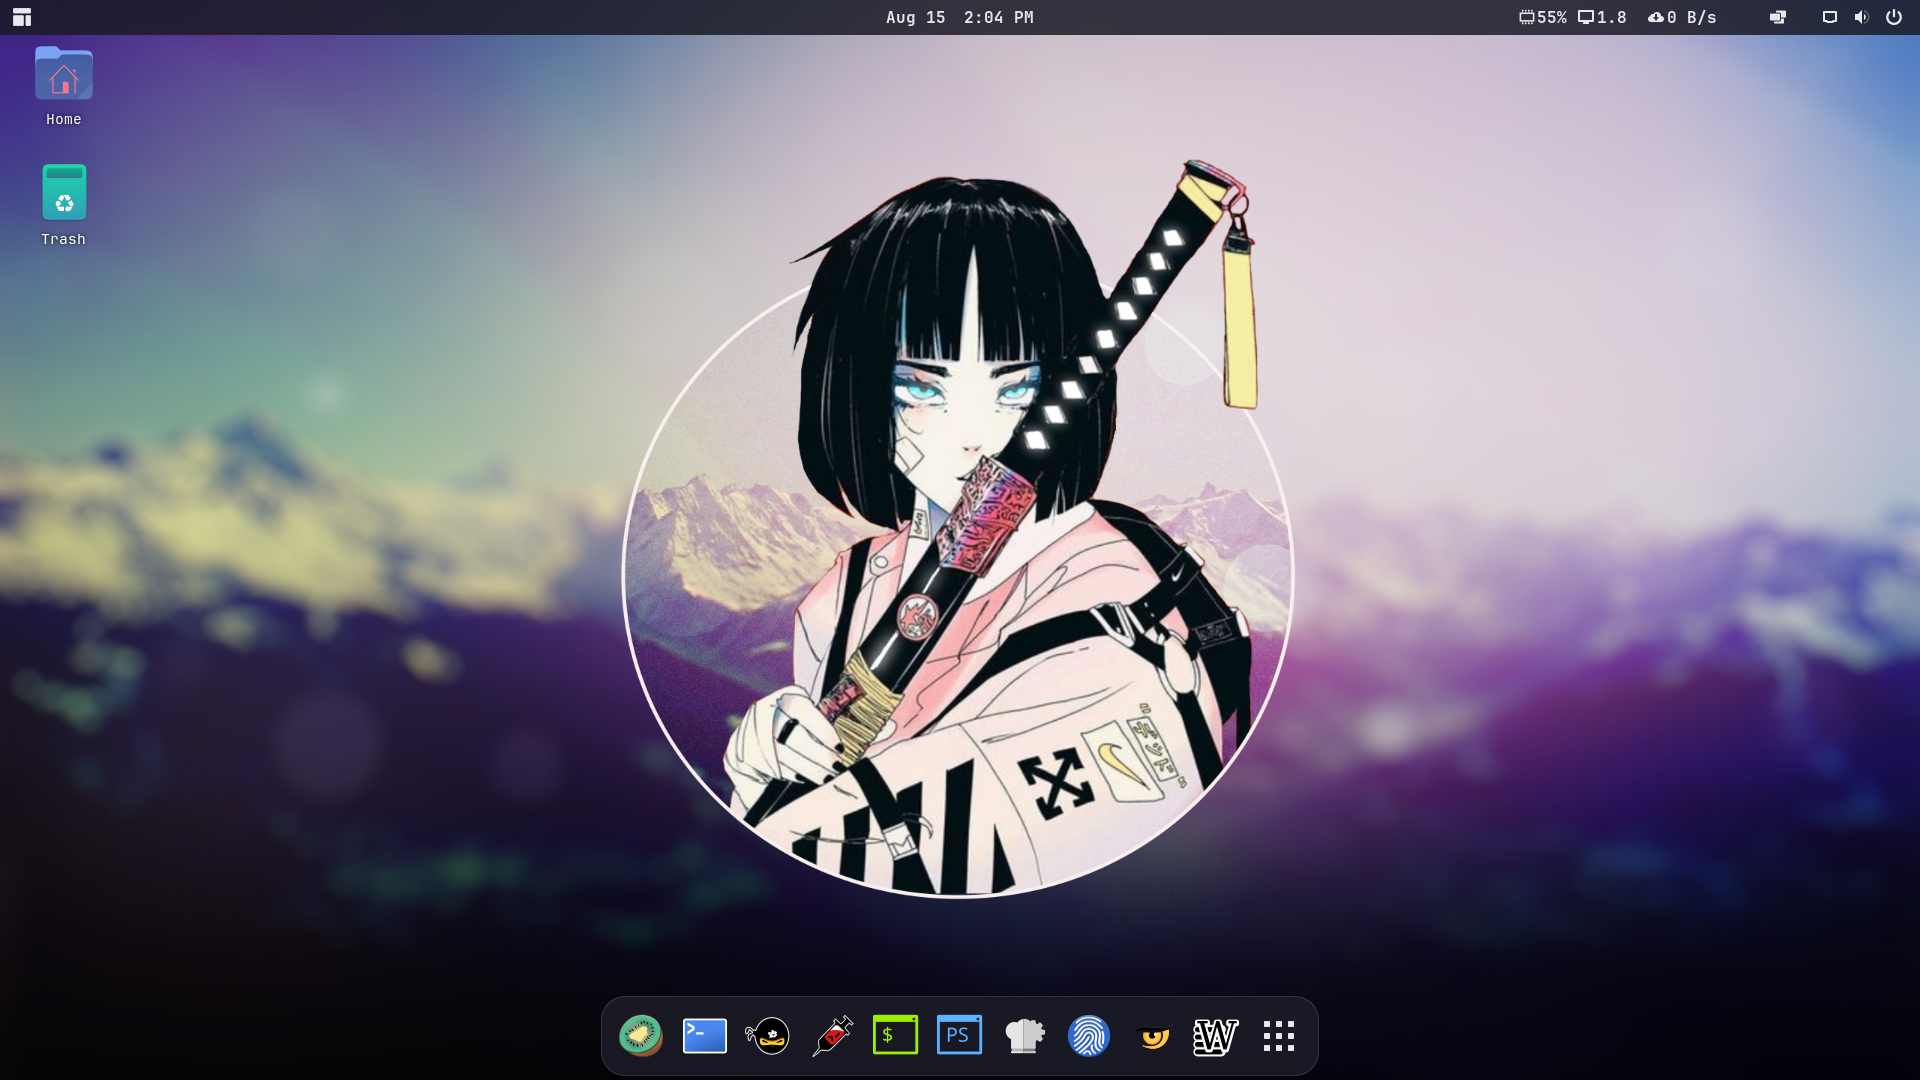Click the display icon in the top panel
Screen dimensions: 1920x1080
tap(1830, 17)
